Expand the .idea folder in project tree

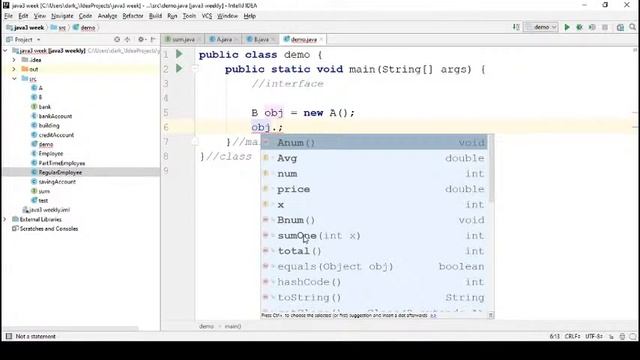tap(14, 60)
